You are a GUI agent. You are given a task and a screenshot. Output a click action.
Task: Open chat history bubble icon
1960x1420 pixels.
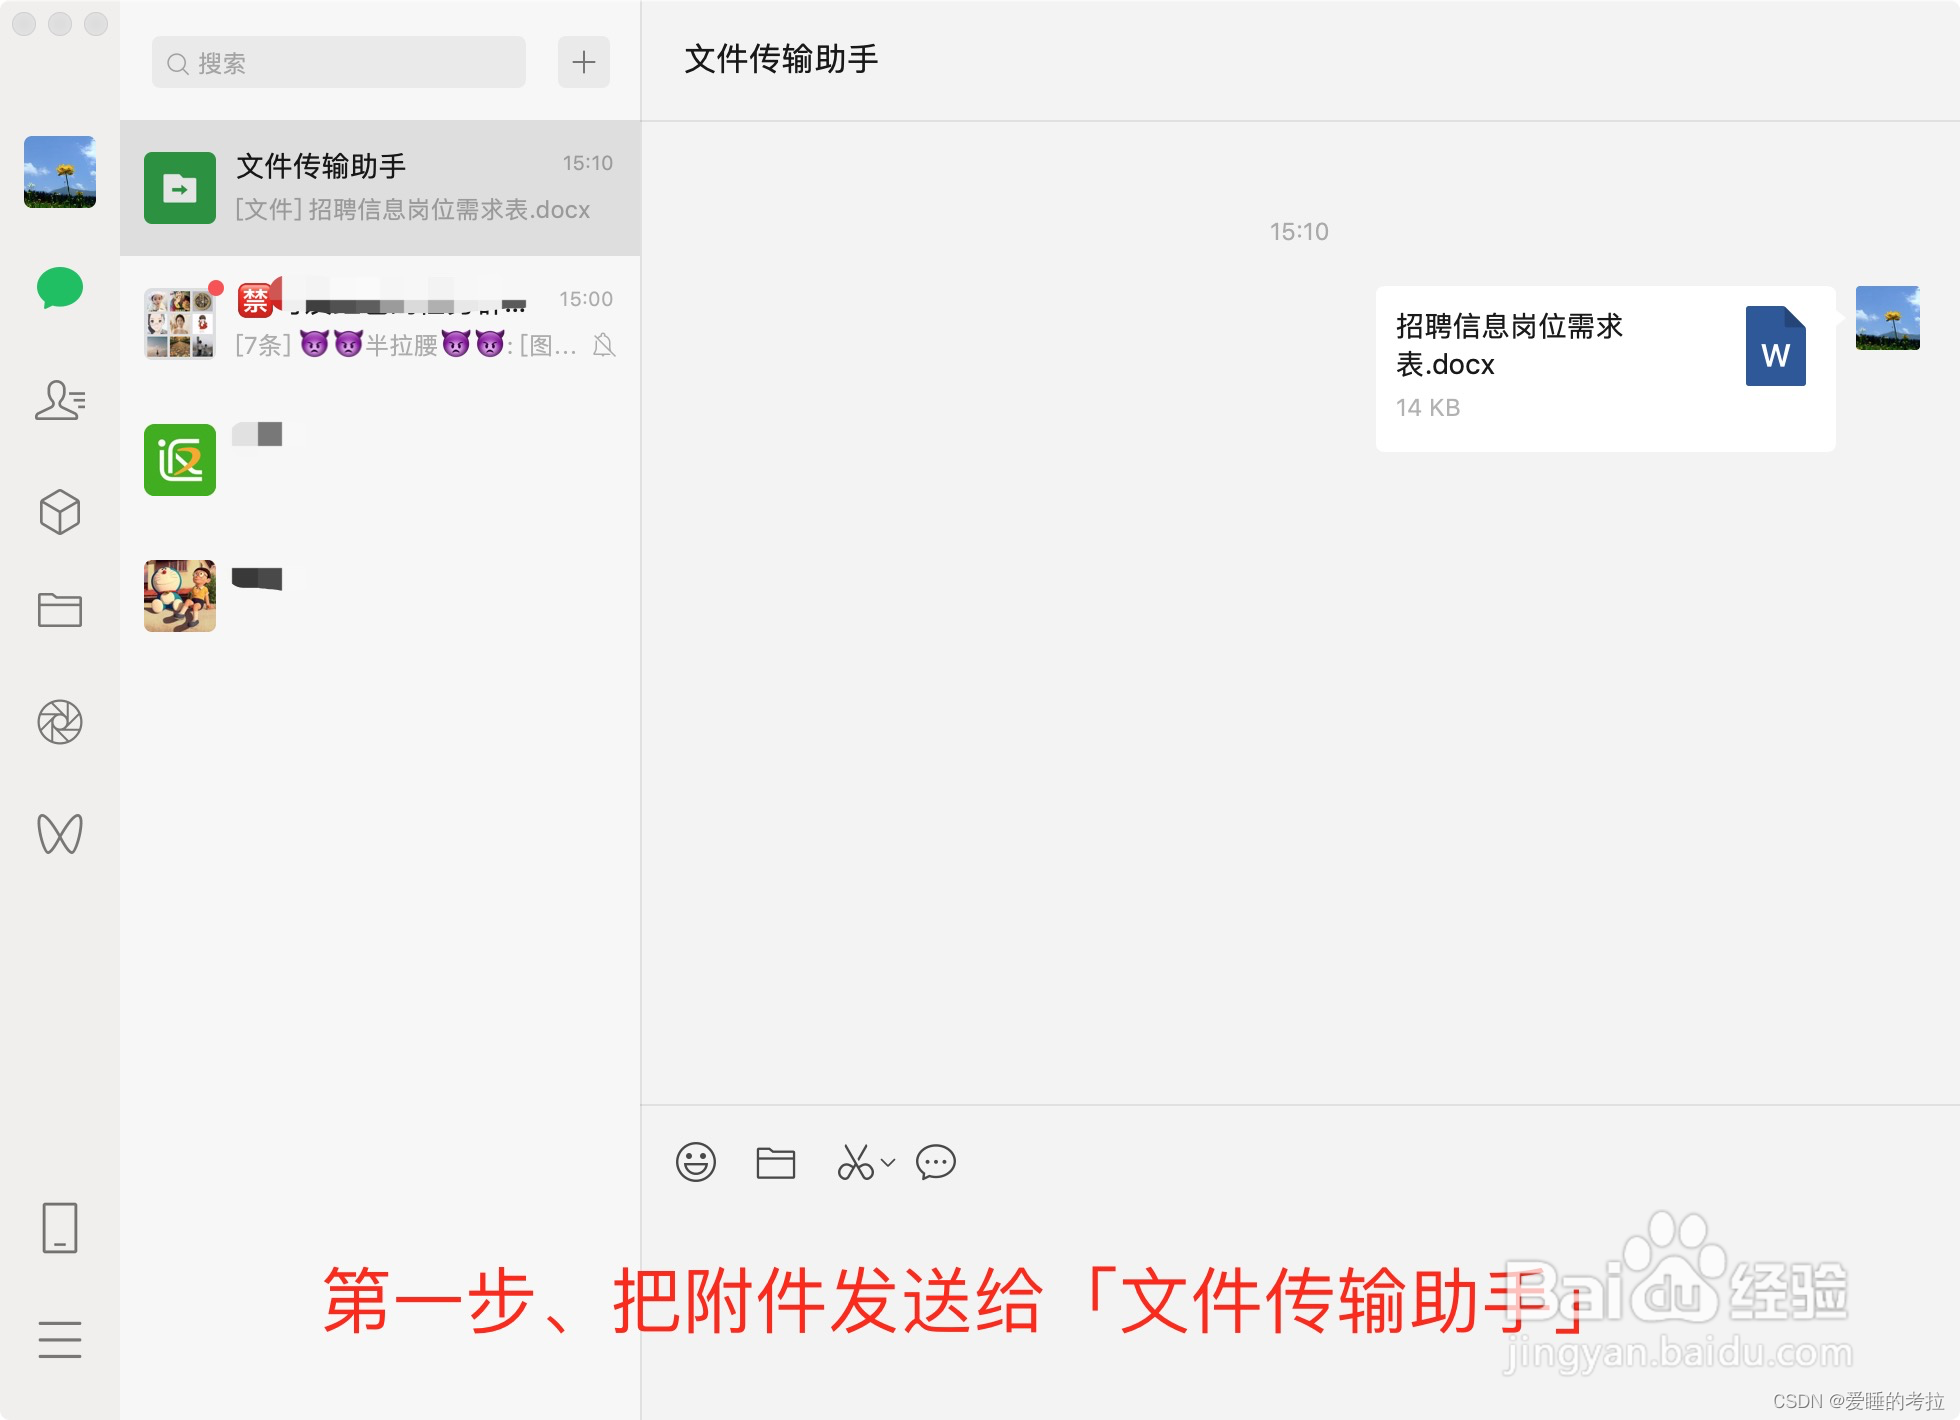(x=936, y=1162)
